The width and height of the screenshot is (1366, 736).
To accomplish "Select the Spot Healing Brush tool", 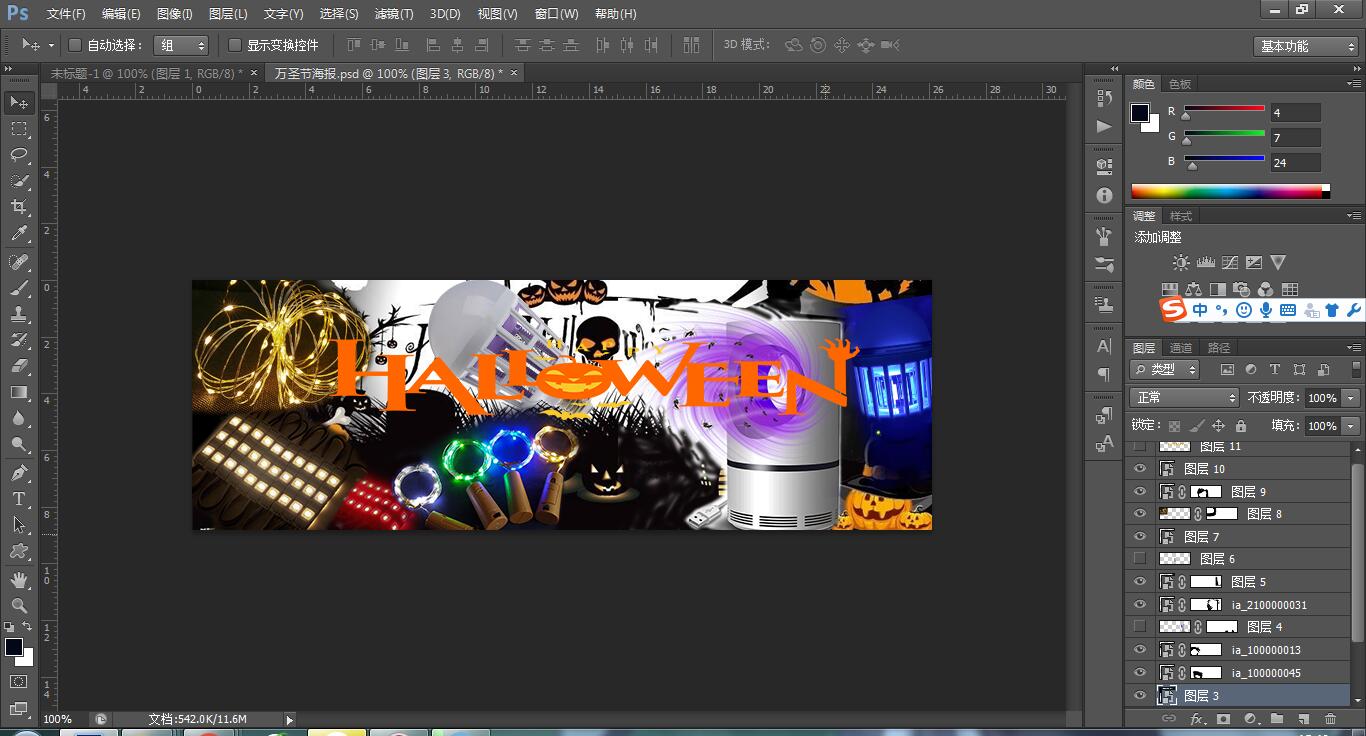I will [18, 262].
